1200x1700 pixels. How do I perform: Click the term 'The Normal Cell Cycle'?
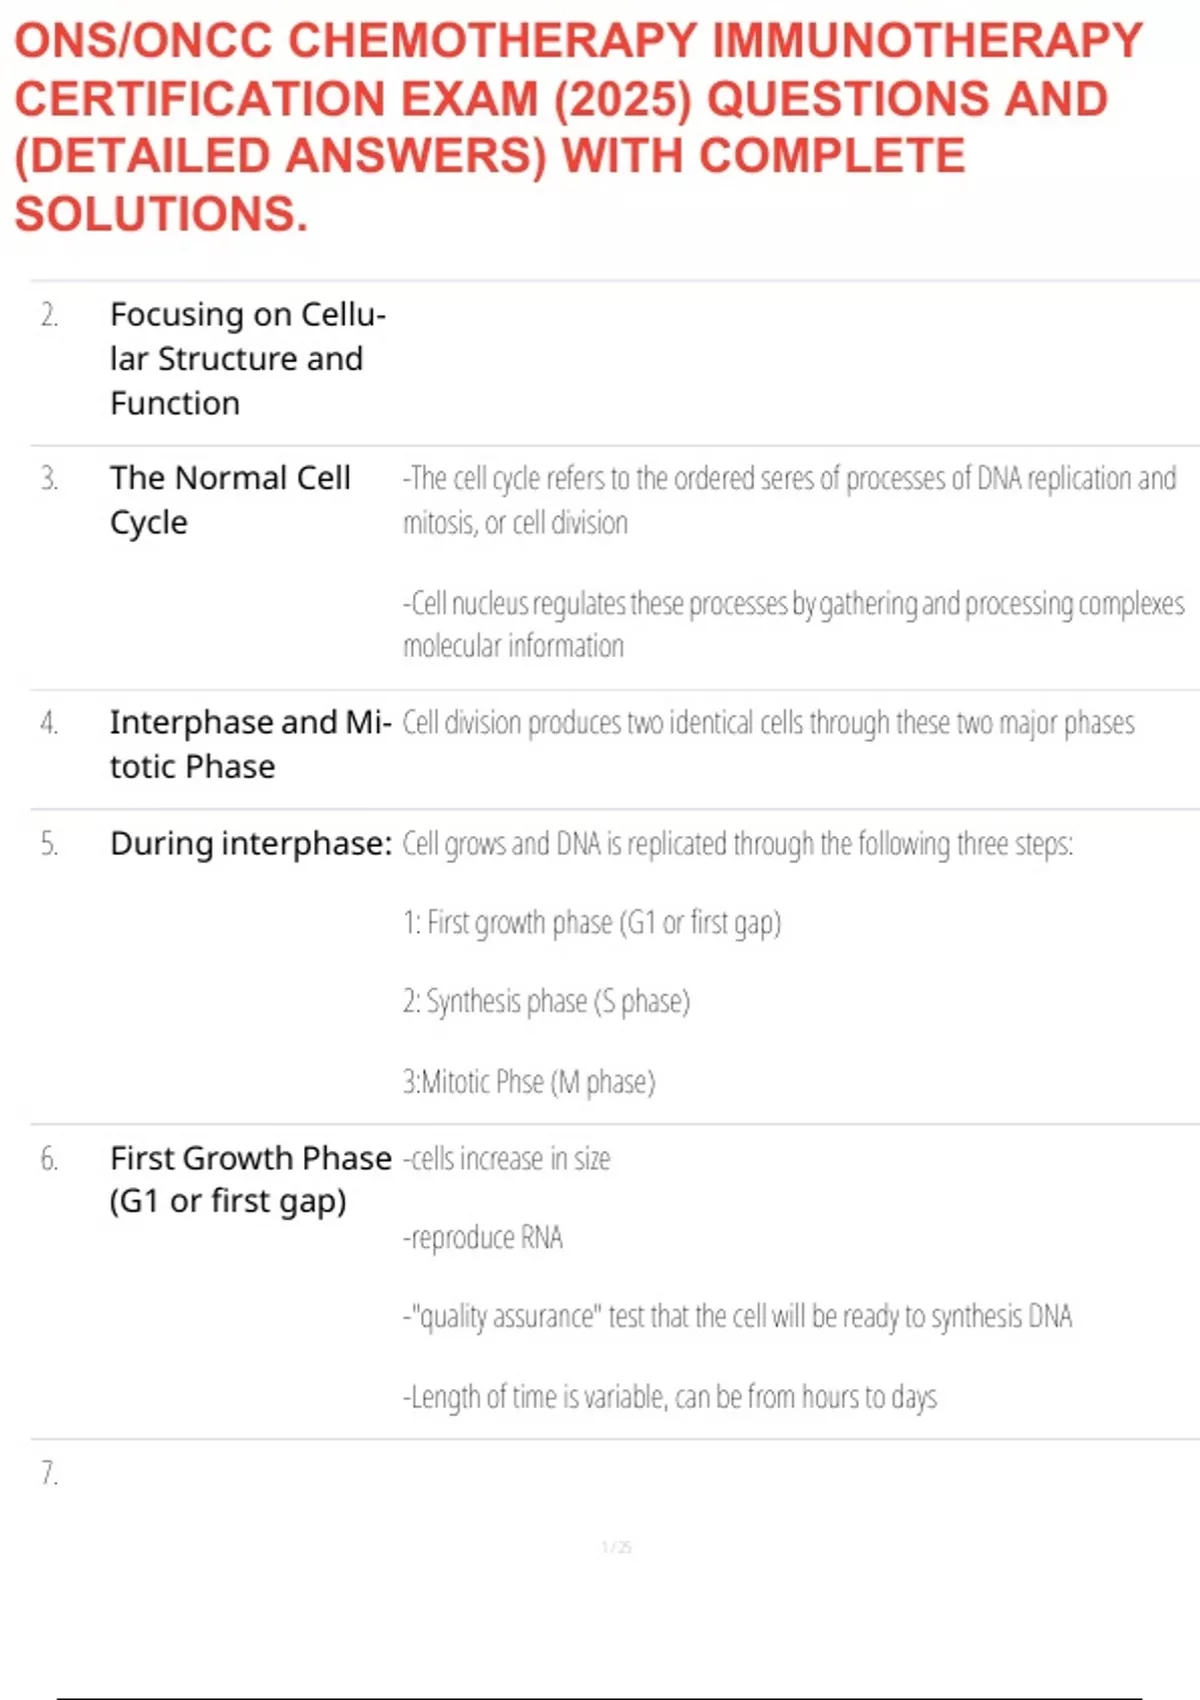(230, 499)
